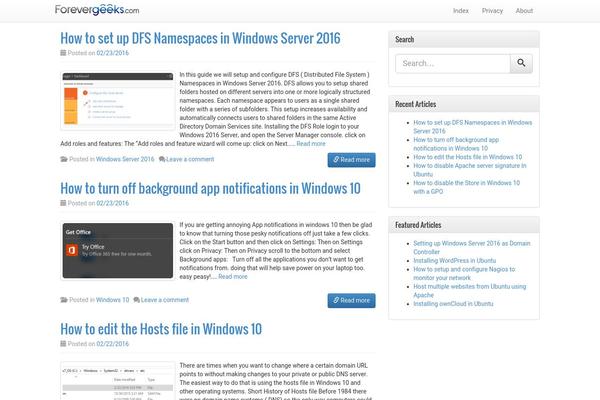Click the Forevergeeks.com logo
The image size is (600, 400).
[97, 10]
